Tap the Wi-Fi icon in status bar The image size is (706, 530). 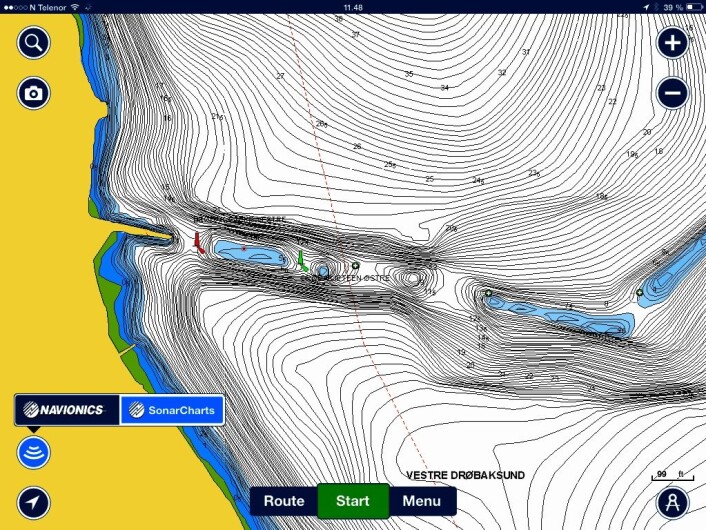[x=75, y=7]
